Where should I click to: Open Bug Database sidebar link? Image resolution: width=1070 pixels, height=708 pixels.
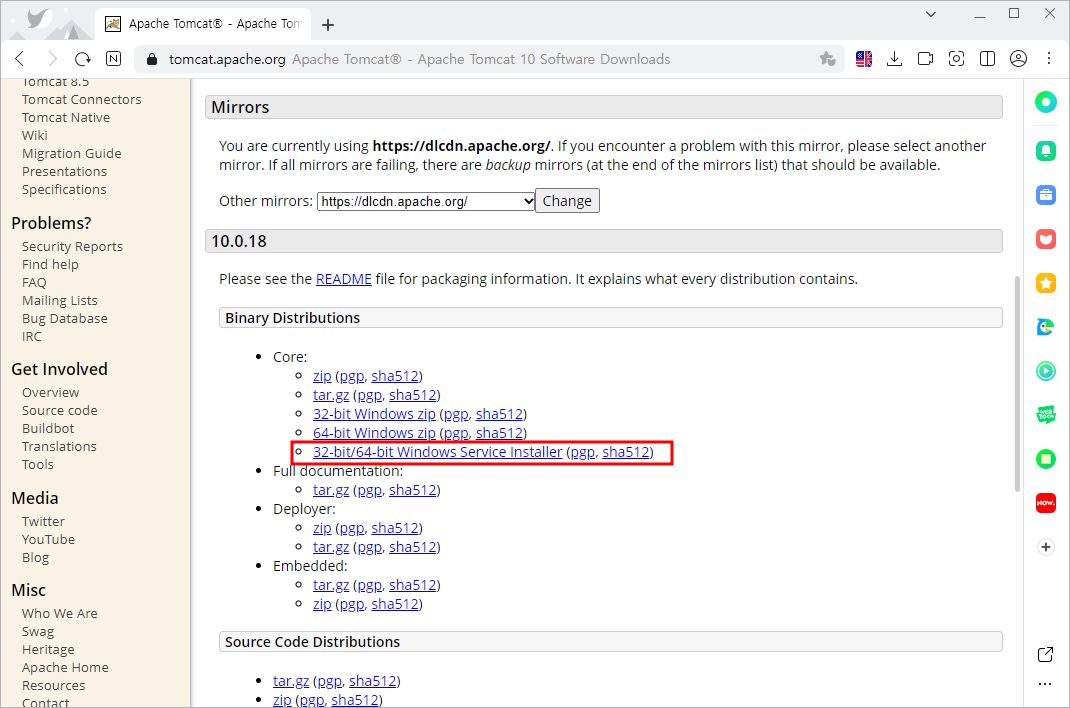[65, 319]
